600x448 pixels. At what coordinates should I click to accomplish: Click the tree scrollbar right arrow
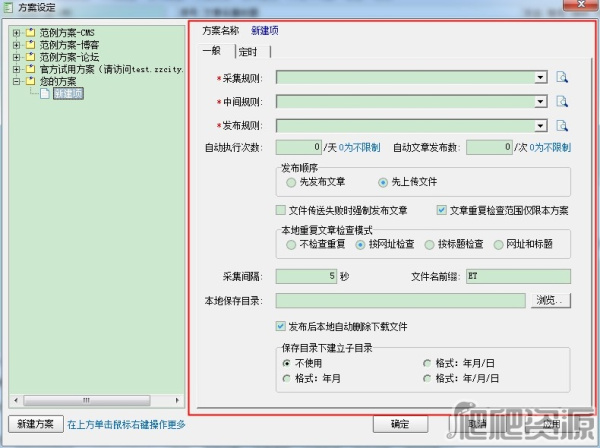pyautogui.click(x=177, y=401)
